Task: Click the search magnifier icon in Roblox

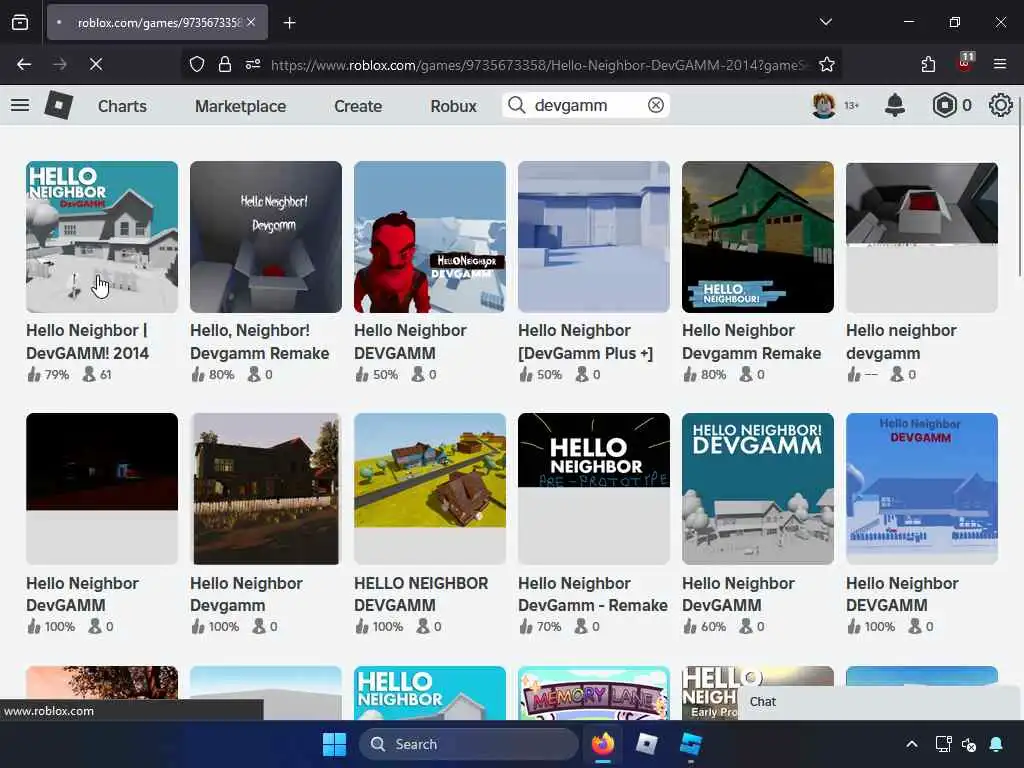Action: coord(517,105)
